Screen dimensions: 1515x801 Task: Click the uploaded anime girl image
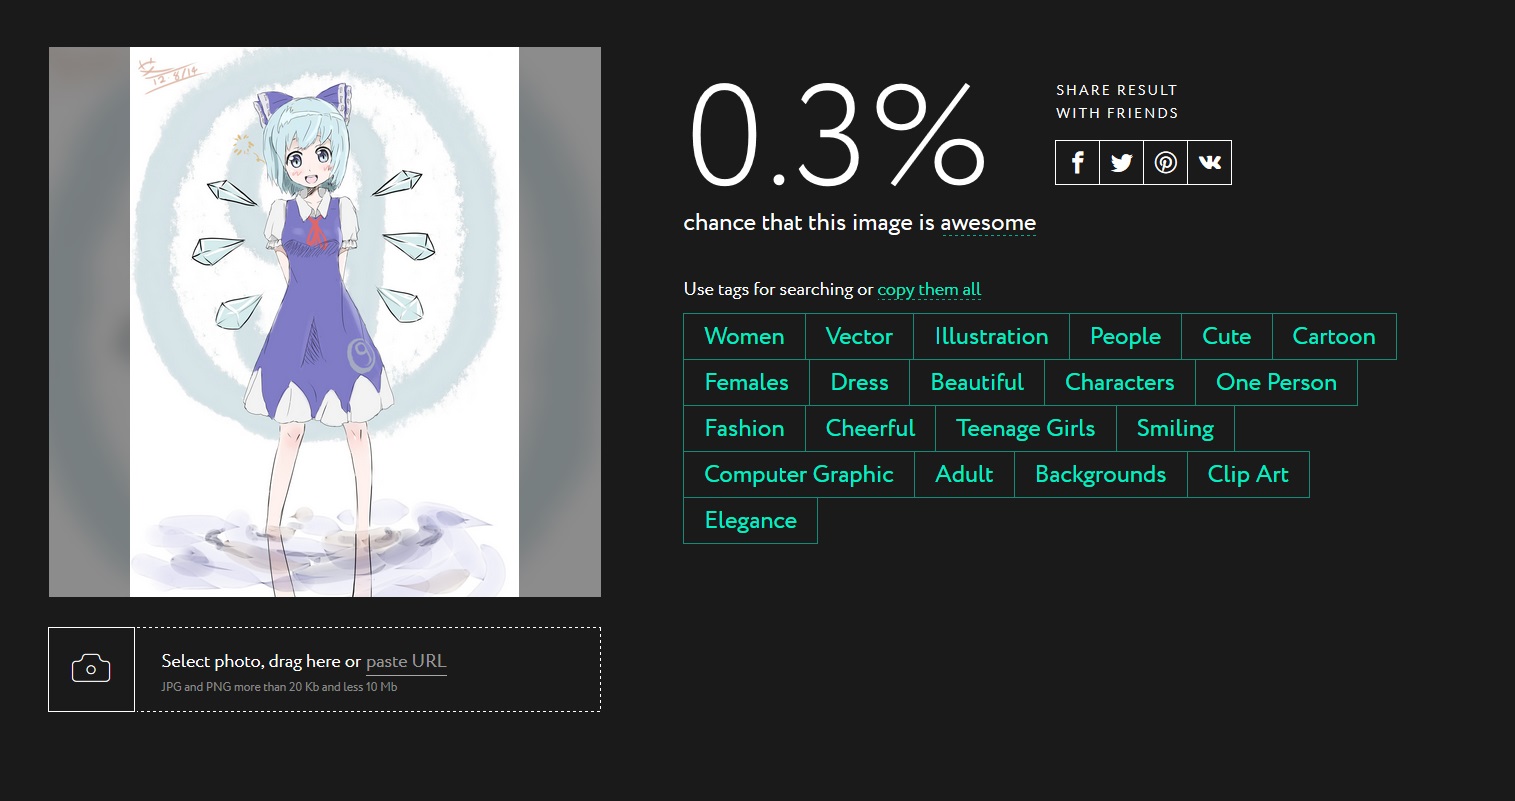[x=324, y=322]
